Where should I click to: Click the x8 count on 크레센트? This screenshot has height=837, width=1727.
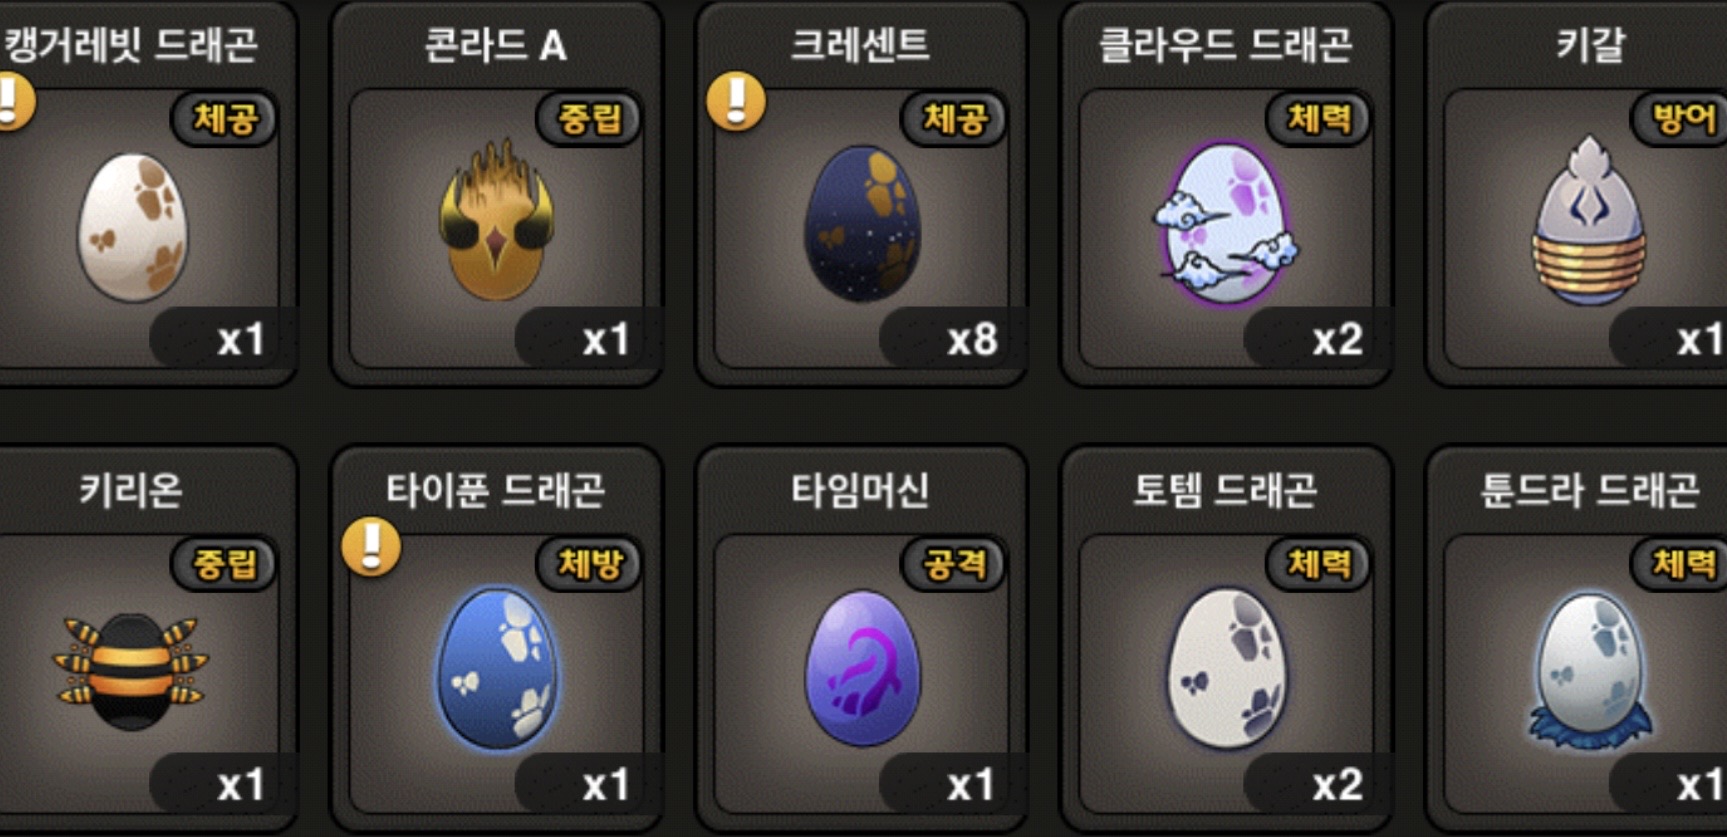coord(972,340)
